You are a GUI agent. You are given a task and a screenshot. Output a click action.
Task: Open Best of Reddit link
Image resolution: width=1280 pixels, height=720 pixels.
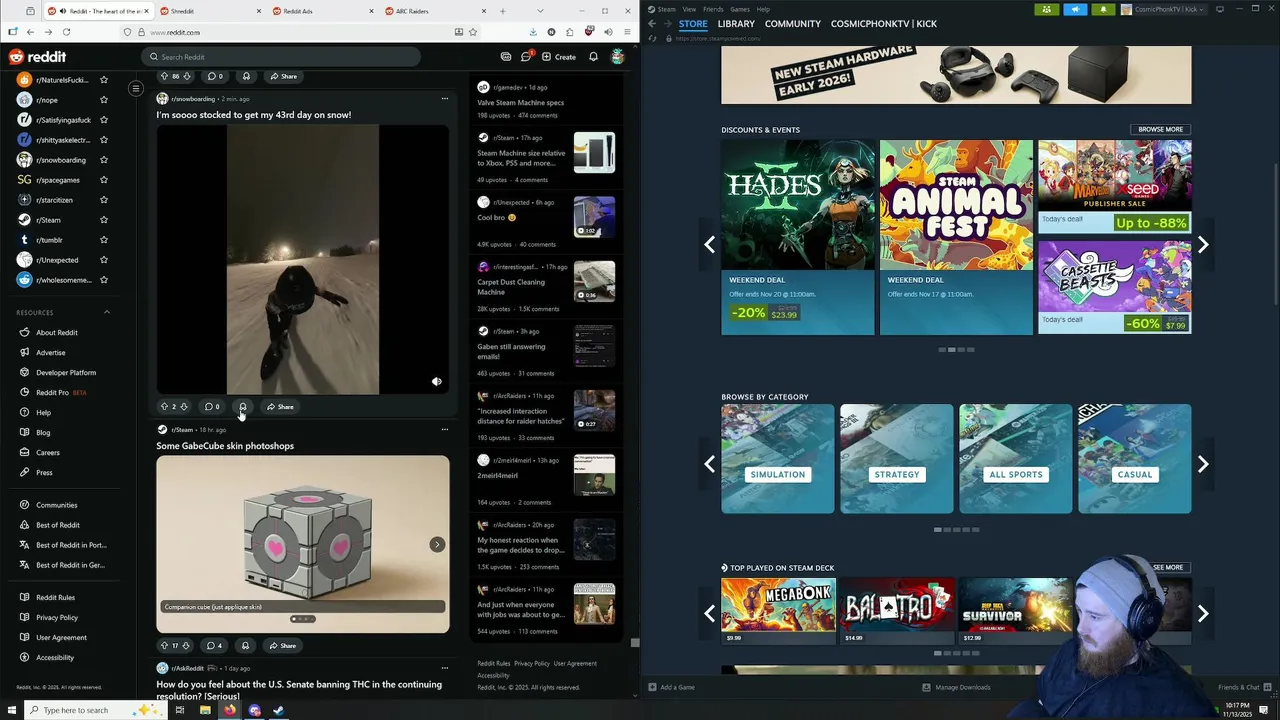(x=58, y=525)
